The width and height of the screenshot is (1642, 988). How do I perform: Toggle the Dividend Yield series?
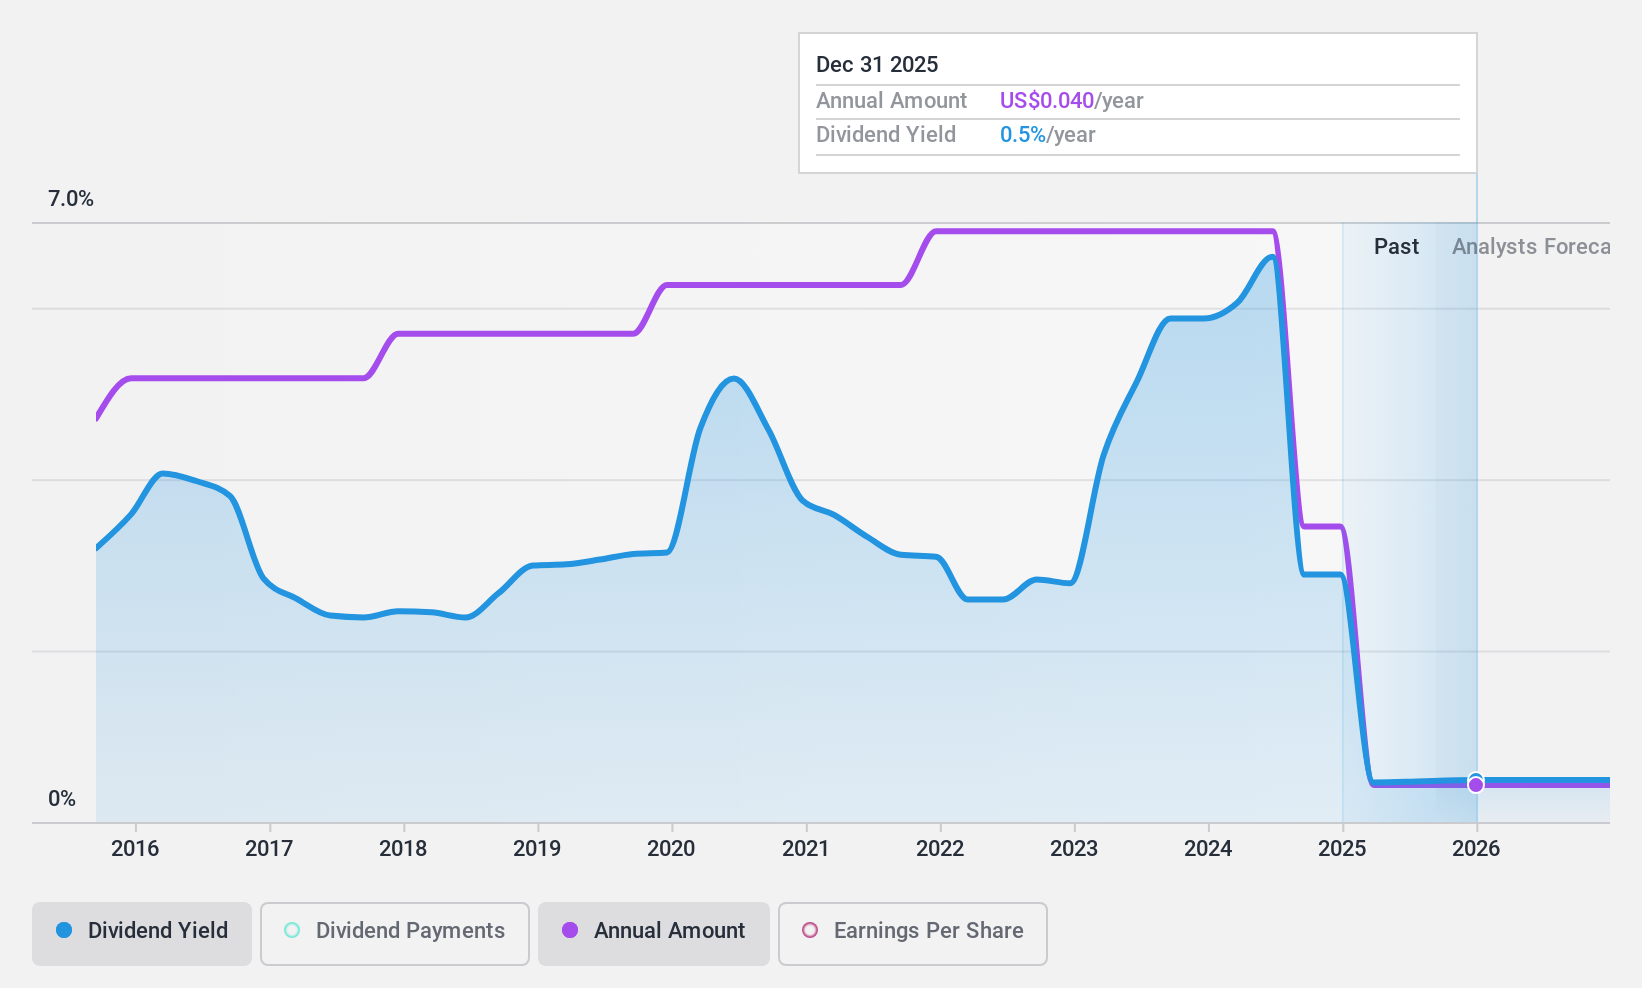141,933
